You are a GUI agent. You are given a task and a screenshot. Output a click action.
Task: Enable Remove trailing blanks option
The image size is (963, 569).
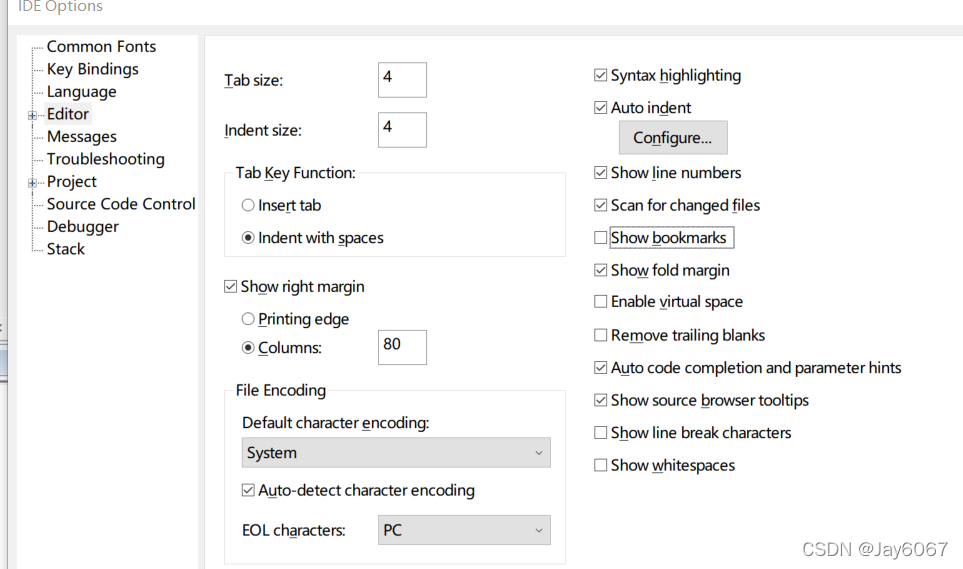pyautogui.click(x=601, y=335)
